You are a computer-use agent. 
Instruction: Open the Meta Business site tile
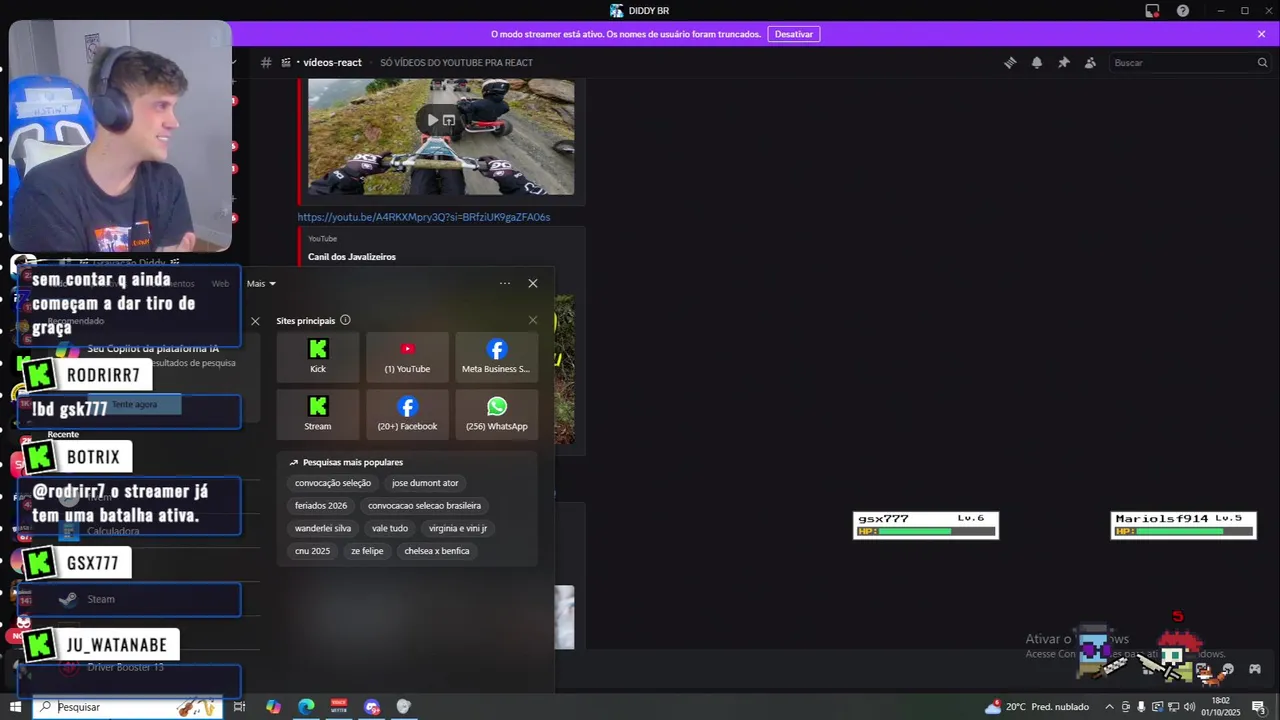(x=496, y=356)
